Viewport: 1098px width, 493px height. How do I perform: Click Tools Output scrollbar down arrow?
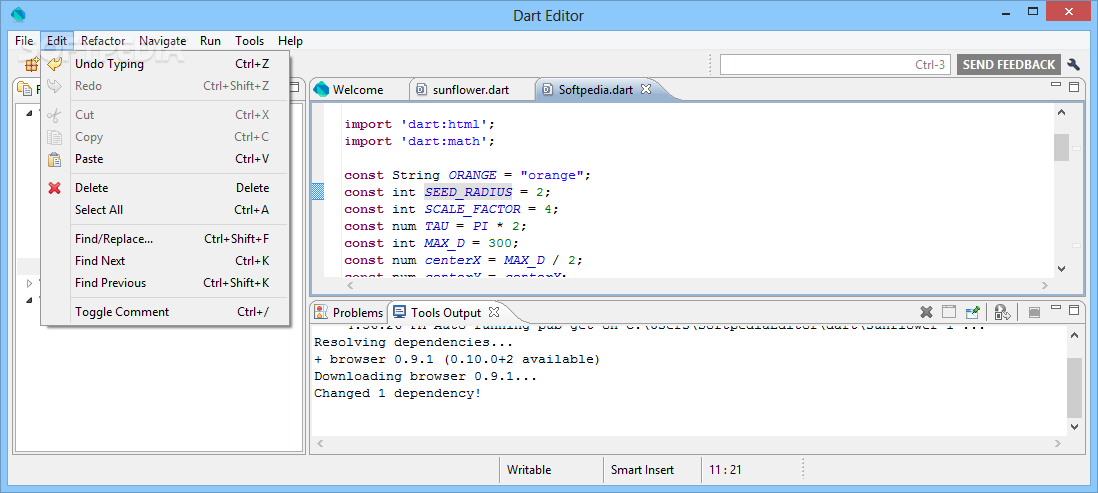[1074, 426]
